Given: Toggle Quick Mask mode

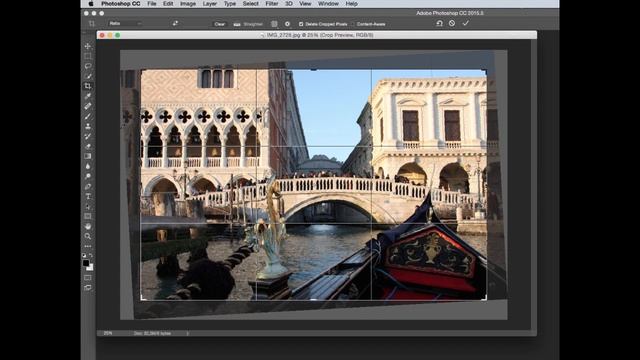Looking at the screenshot, I should [x=88, y=278].
